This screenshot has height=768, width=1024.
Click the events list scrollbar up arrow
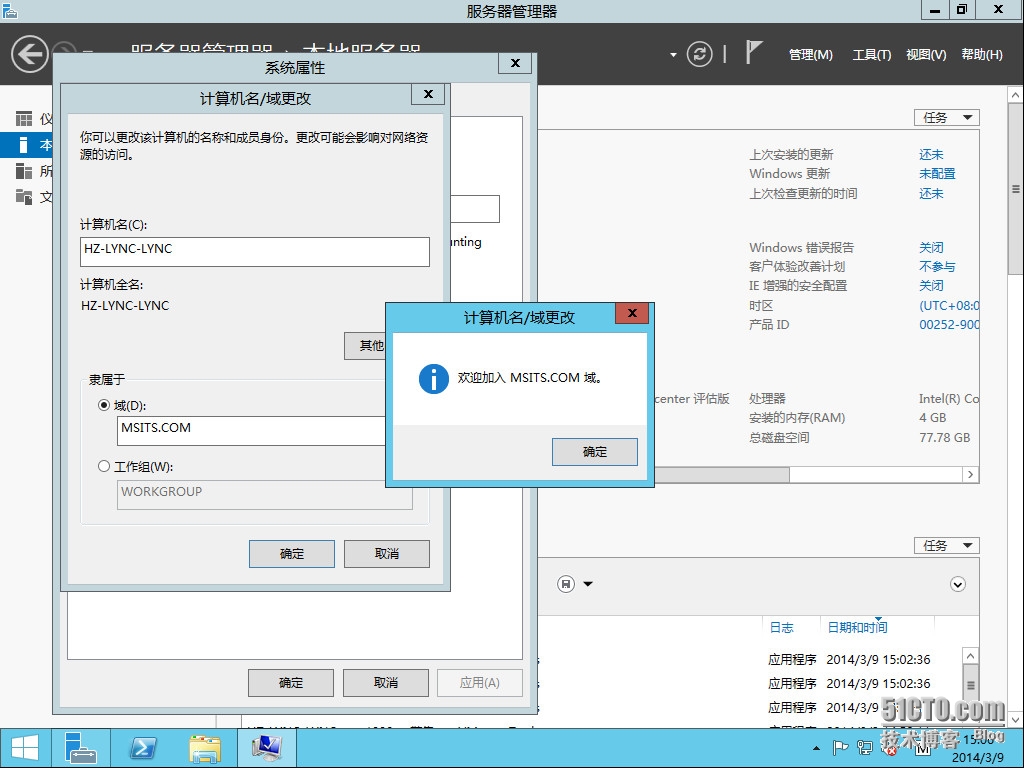(970, 656)
